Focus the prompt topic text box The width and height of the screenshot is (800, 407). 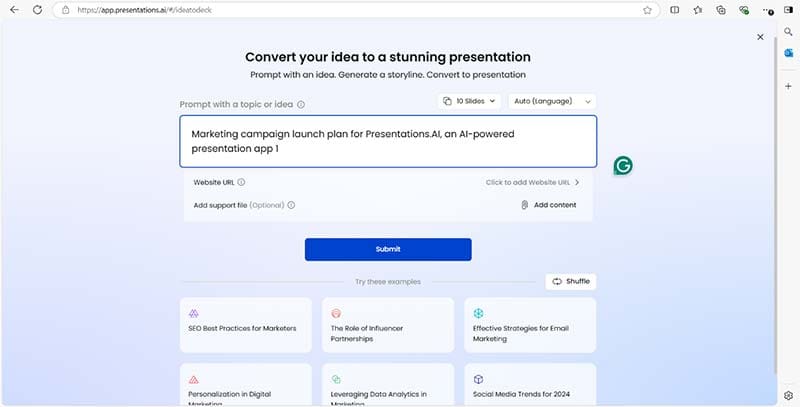click(x=388, y=141)
